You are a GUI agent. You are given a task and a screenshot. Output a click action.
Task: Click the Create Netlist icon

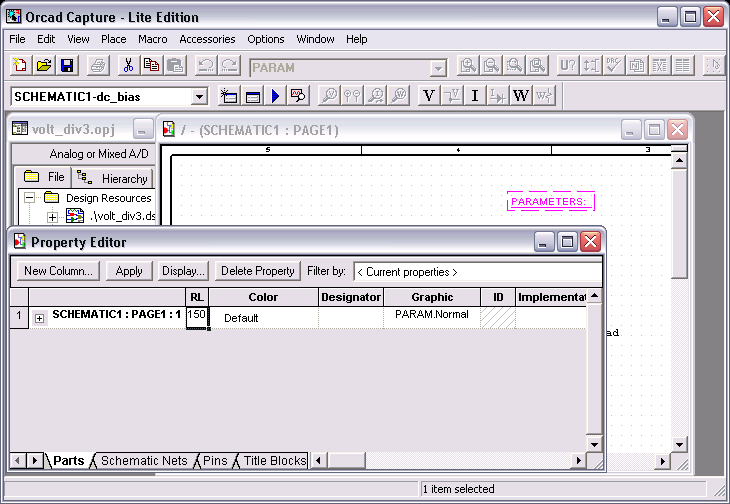[637, 66]
